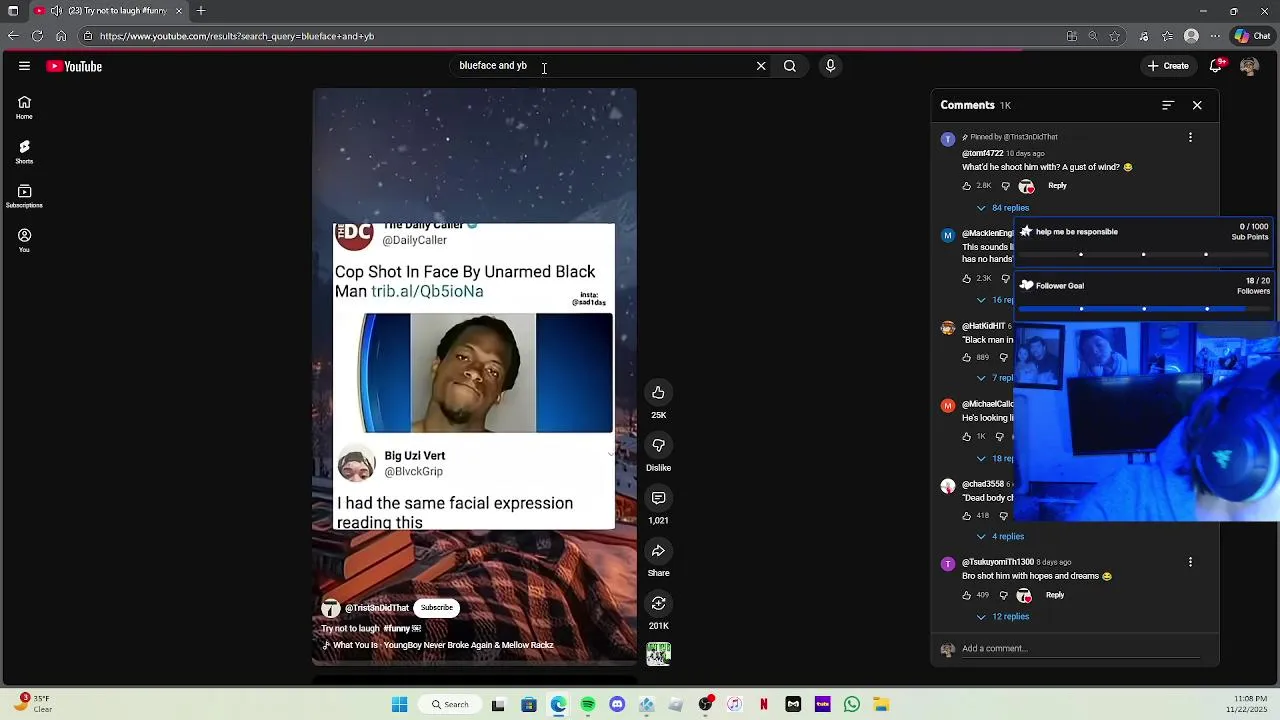The image size is (1280, 720).
Task: Open the sound thumbnail for this Short
Action: [658, 654]
